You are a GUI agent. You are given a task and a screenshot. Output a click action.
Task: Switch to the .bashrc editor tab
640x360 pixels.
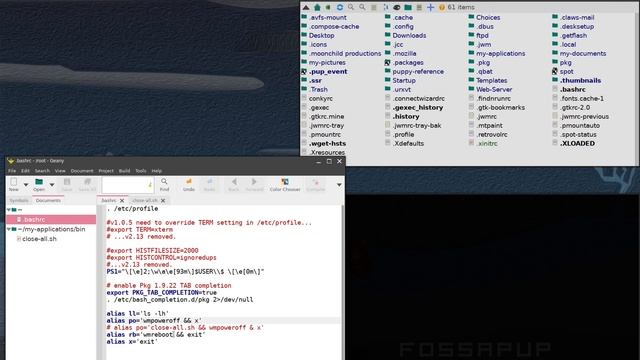click(x=109, y=200)
